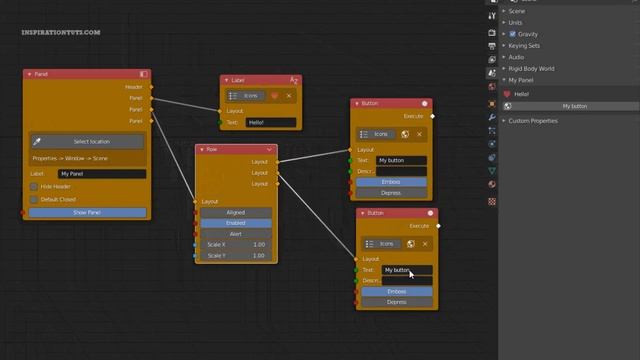Select the Scene properties tab
The height and width of the screenshot is (360, 640).
(492, 73)
